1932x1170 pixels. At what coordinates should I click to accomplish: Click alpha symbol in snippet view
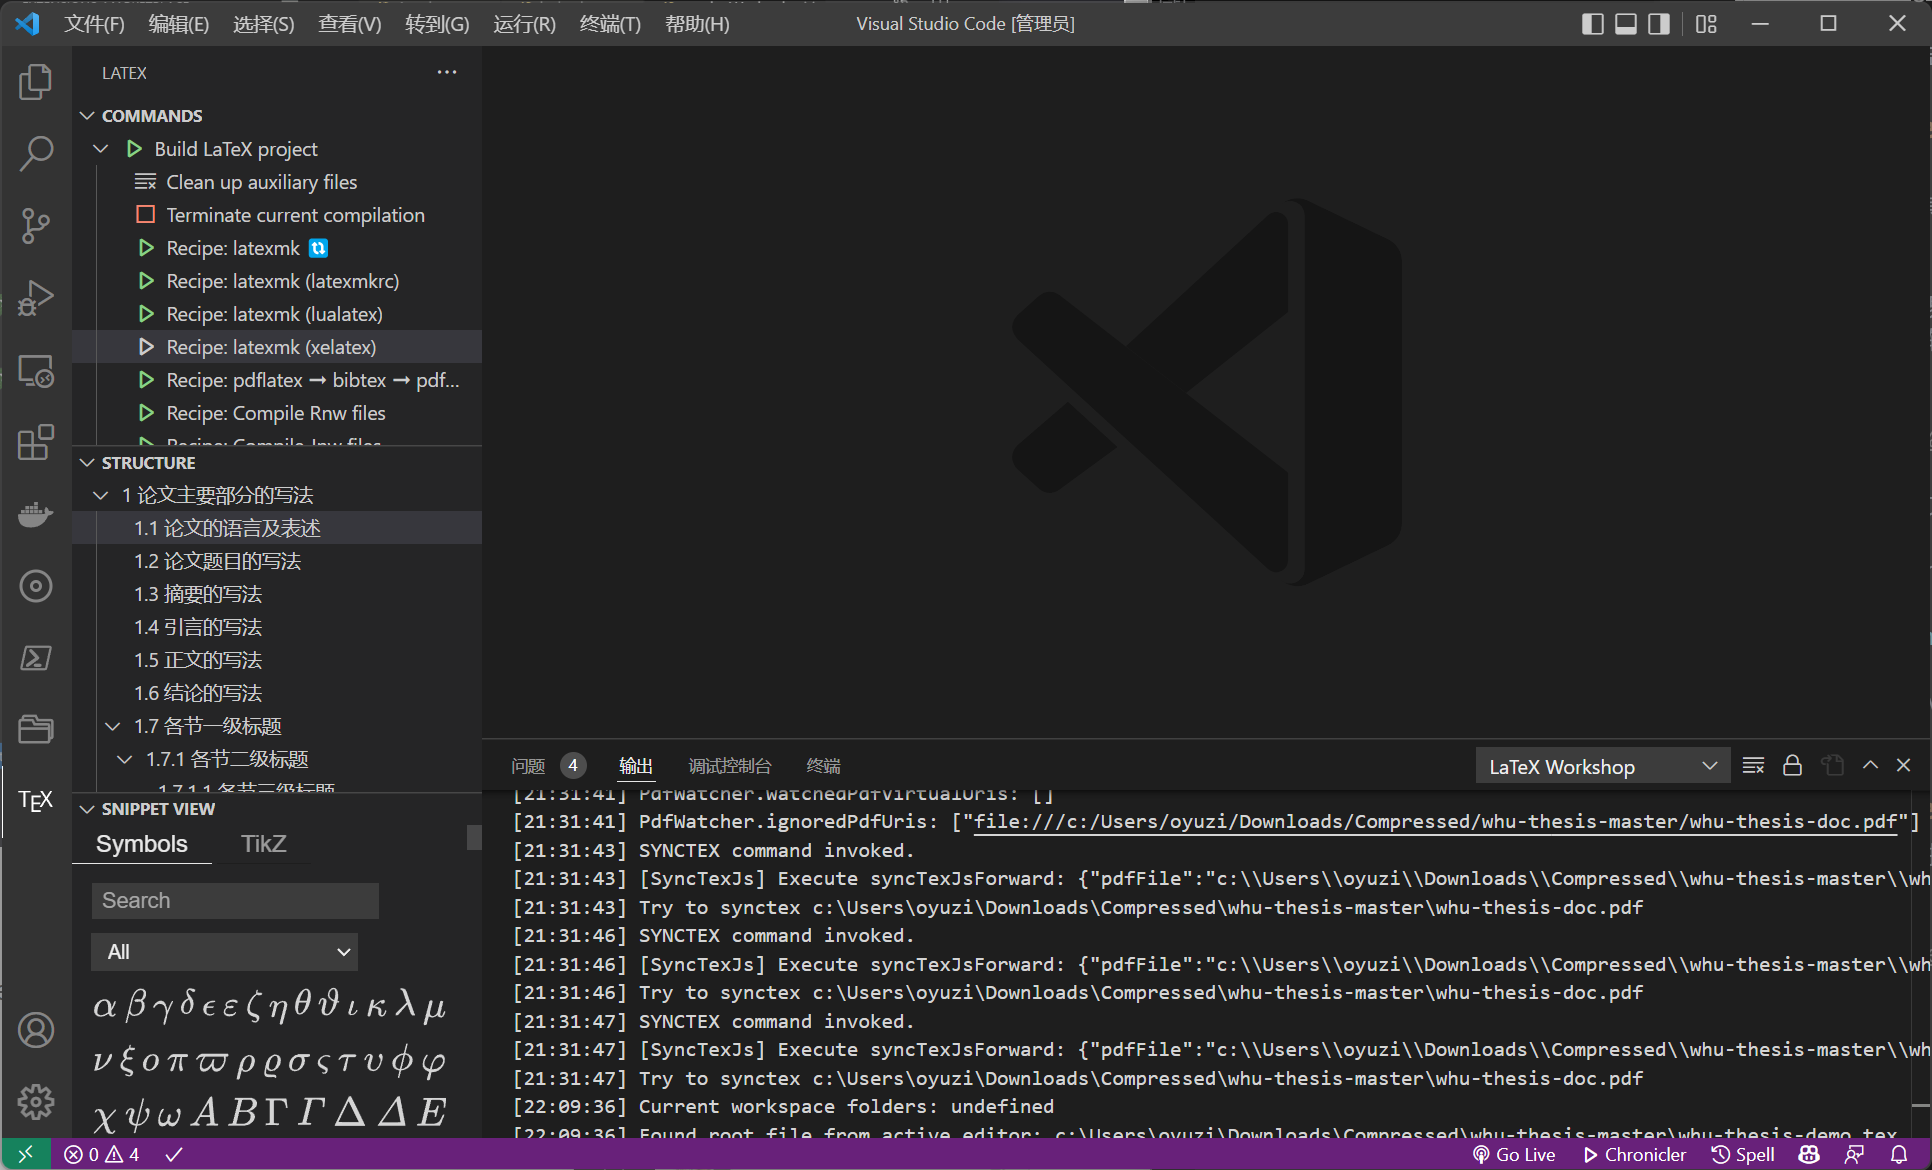click(104, 1005)
